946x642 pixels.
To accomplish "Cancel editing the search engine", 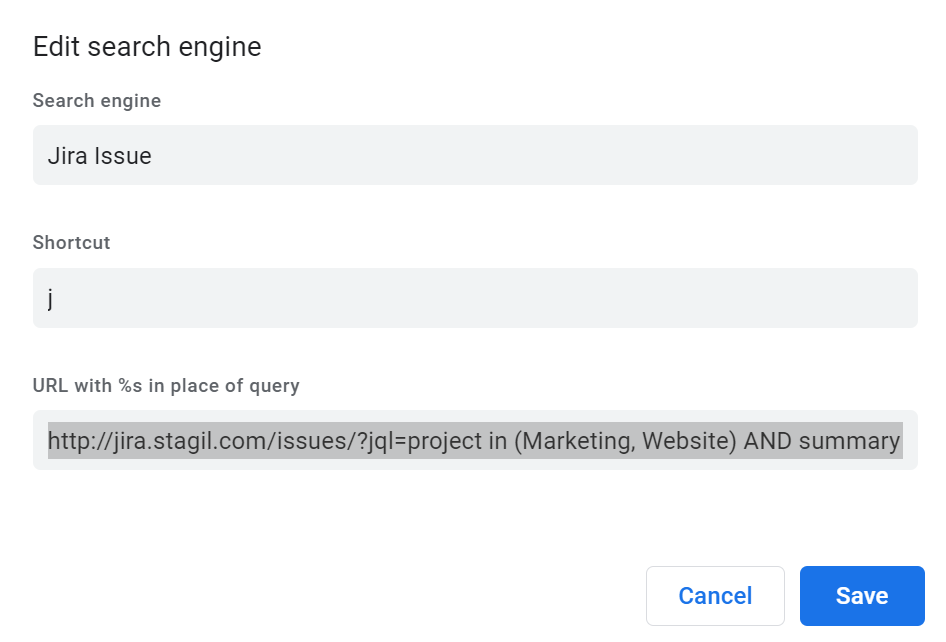I will coord(715,596).
